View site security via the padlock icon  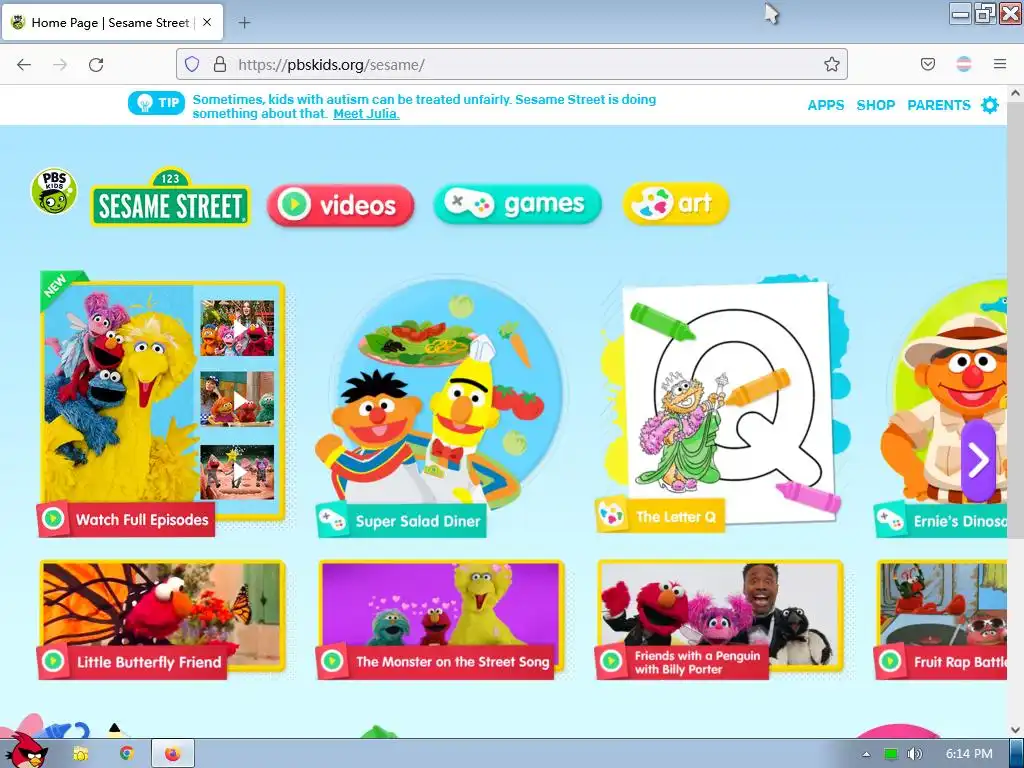pyautogui.click(x=220, y=64)
